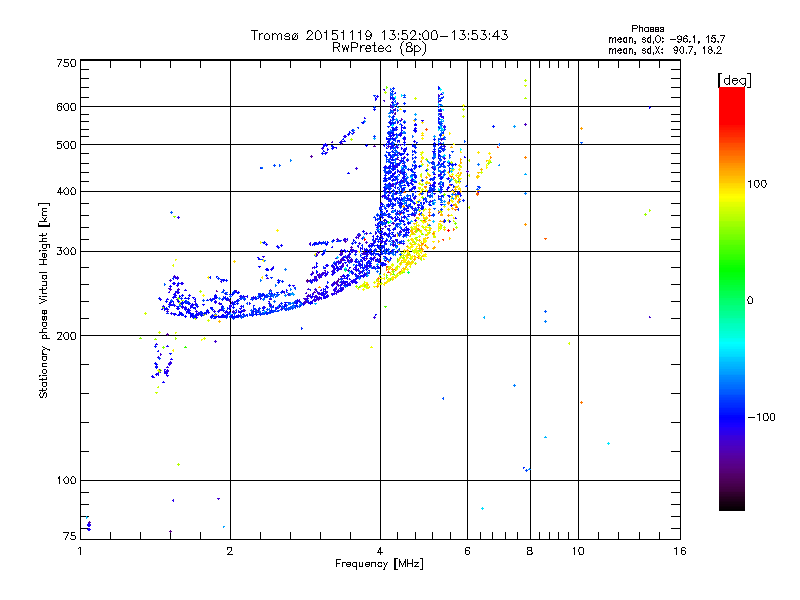Screen dimensions: 800x600
Task: Click the x-axis label '6'
Action: 467,551
